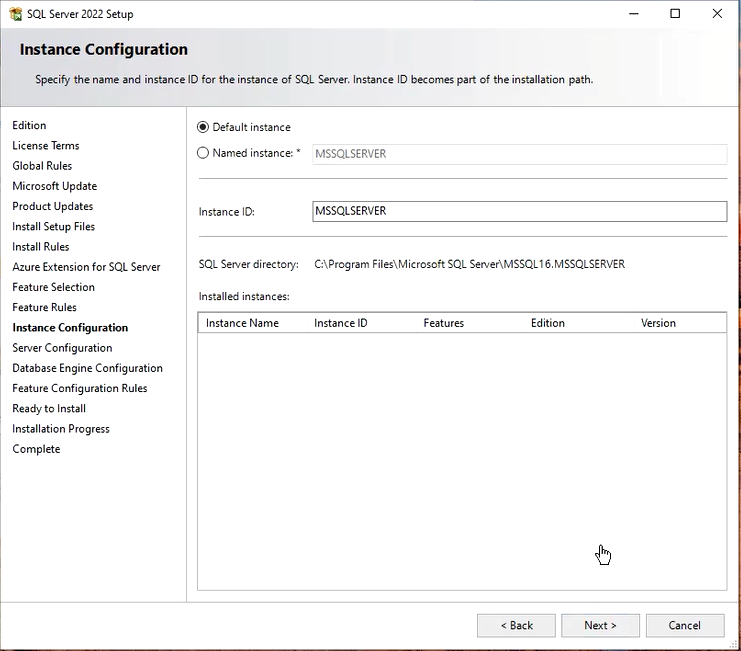Sort by Instance ID column header
This screenshot has width=741, height=651.
tap(362, 323)
